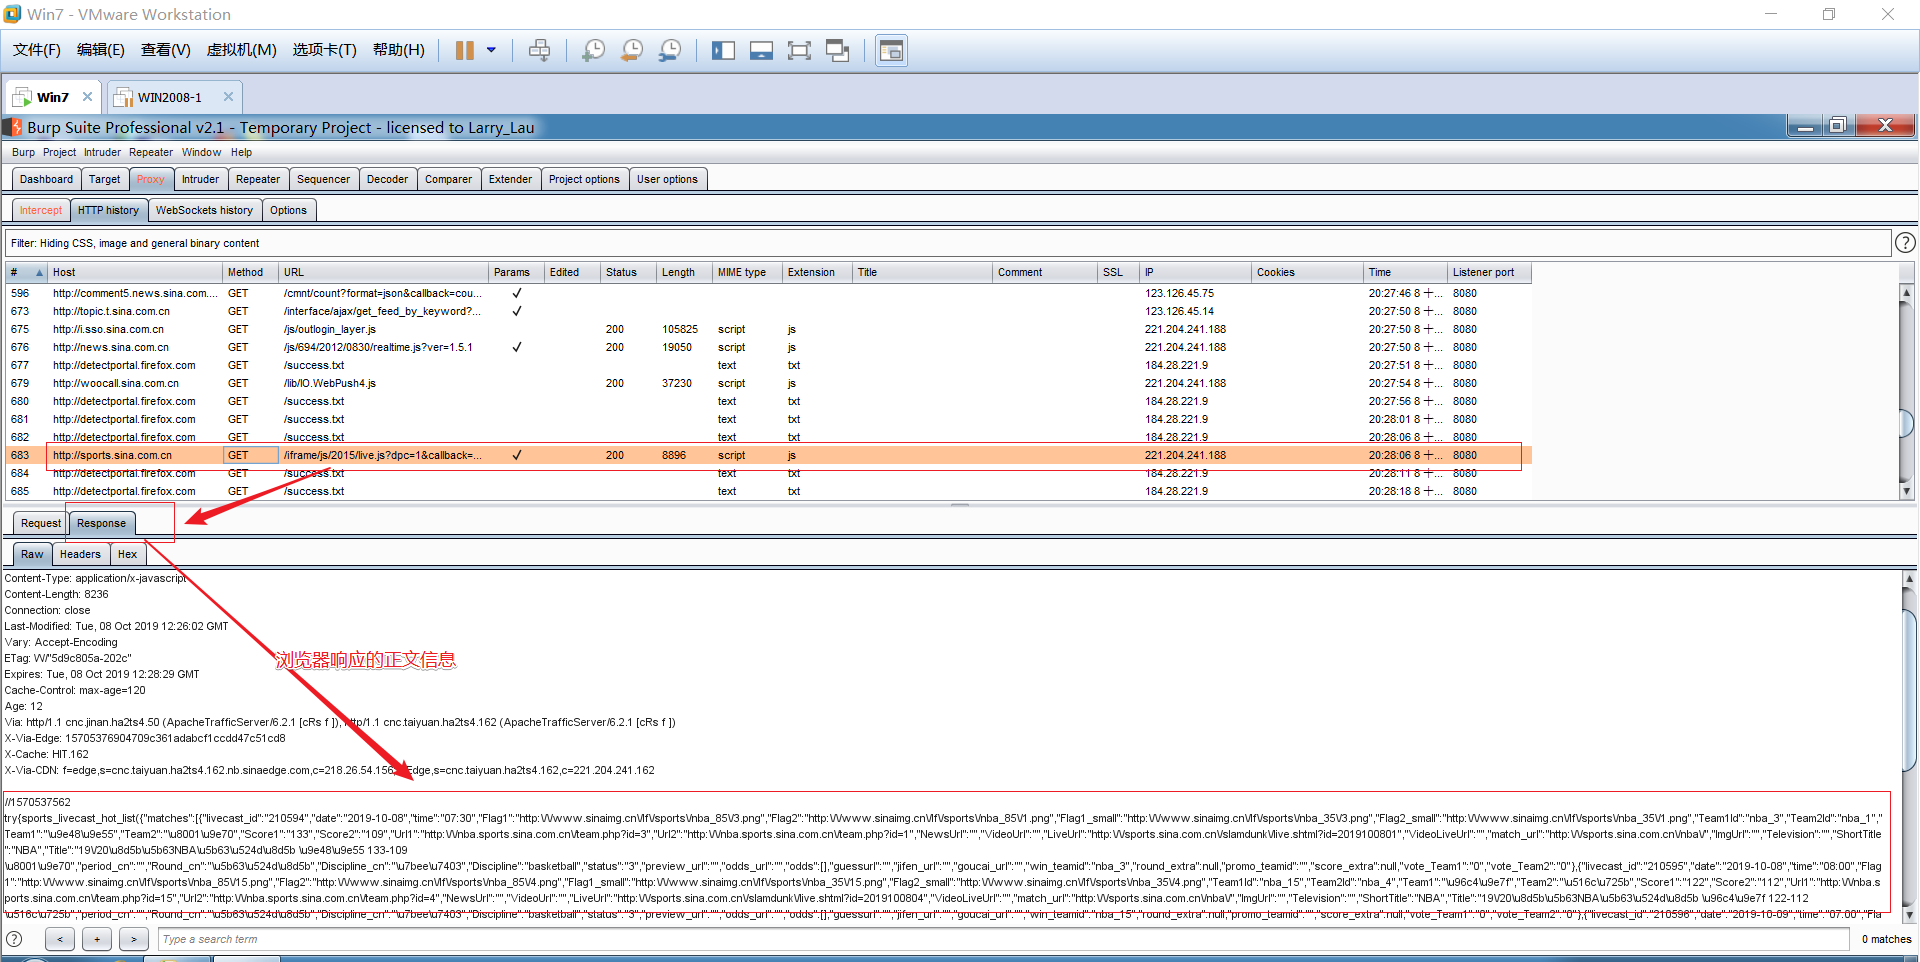This screenshot has width=1920, height=962.
Task: Open help icon beside the filter bar
Action: point(1905,243)
